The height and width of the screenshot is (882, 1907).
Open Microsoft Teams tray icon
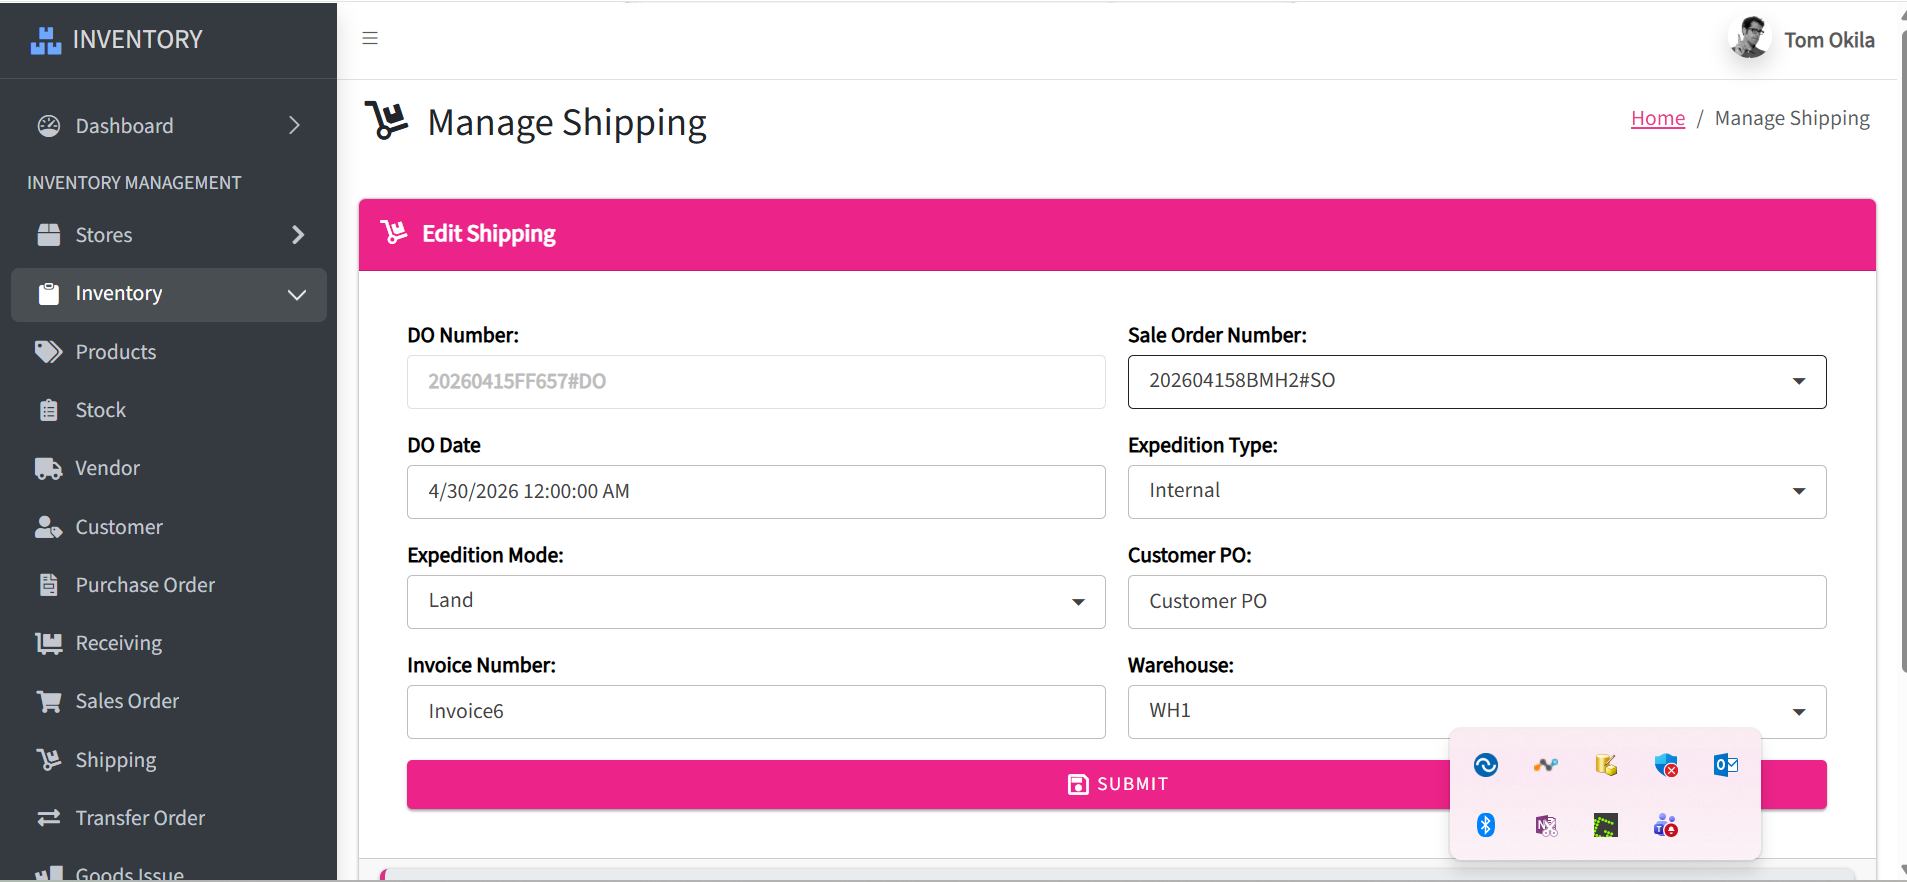tap(1666, 825)
